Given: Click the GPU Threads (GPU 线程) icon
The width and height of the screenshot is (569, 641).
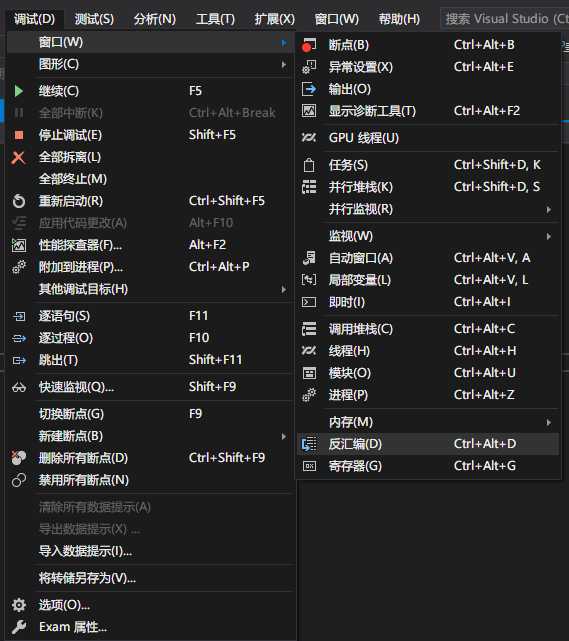Looking at the screenshot, I should pos(309,138).
